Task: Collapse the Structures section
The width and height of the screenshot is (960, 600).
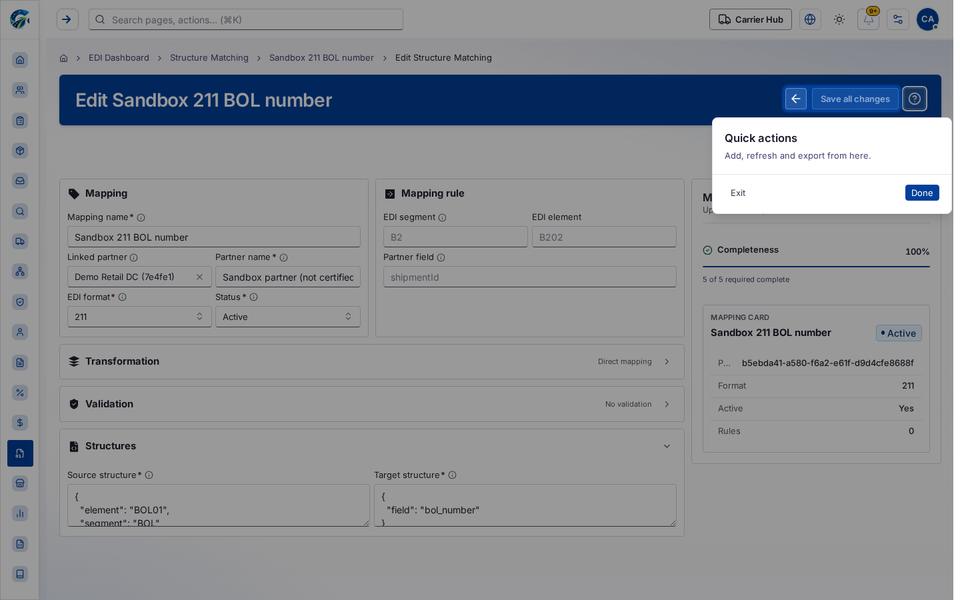Action: 667,446
